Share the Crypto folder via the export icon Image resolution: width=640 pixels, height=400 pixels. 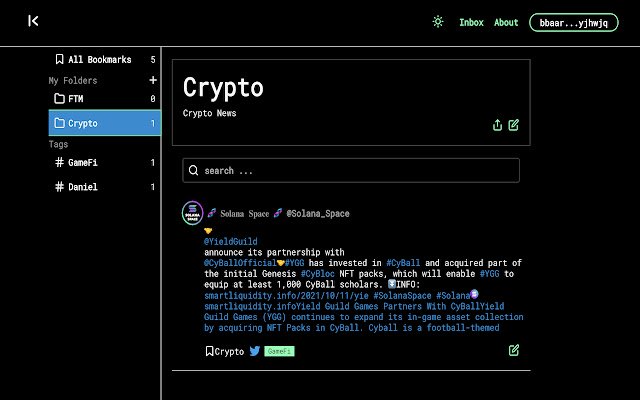click(497, 125)
